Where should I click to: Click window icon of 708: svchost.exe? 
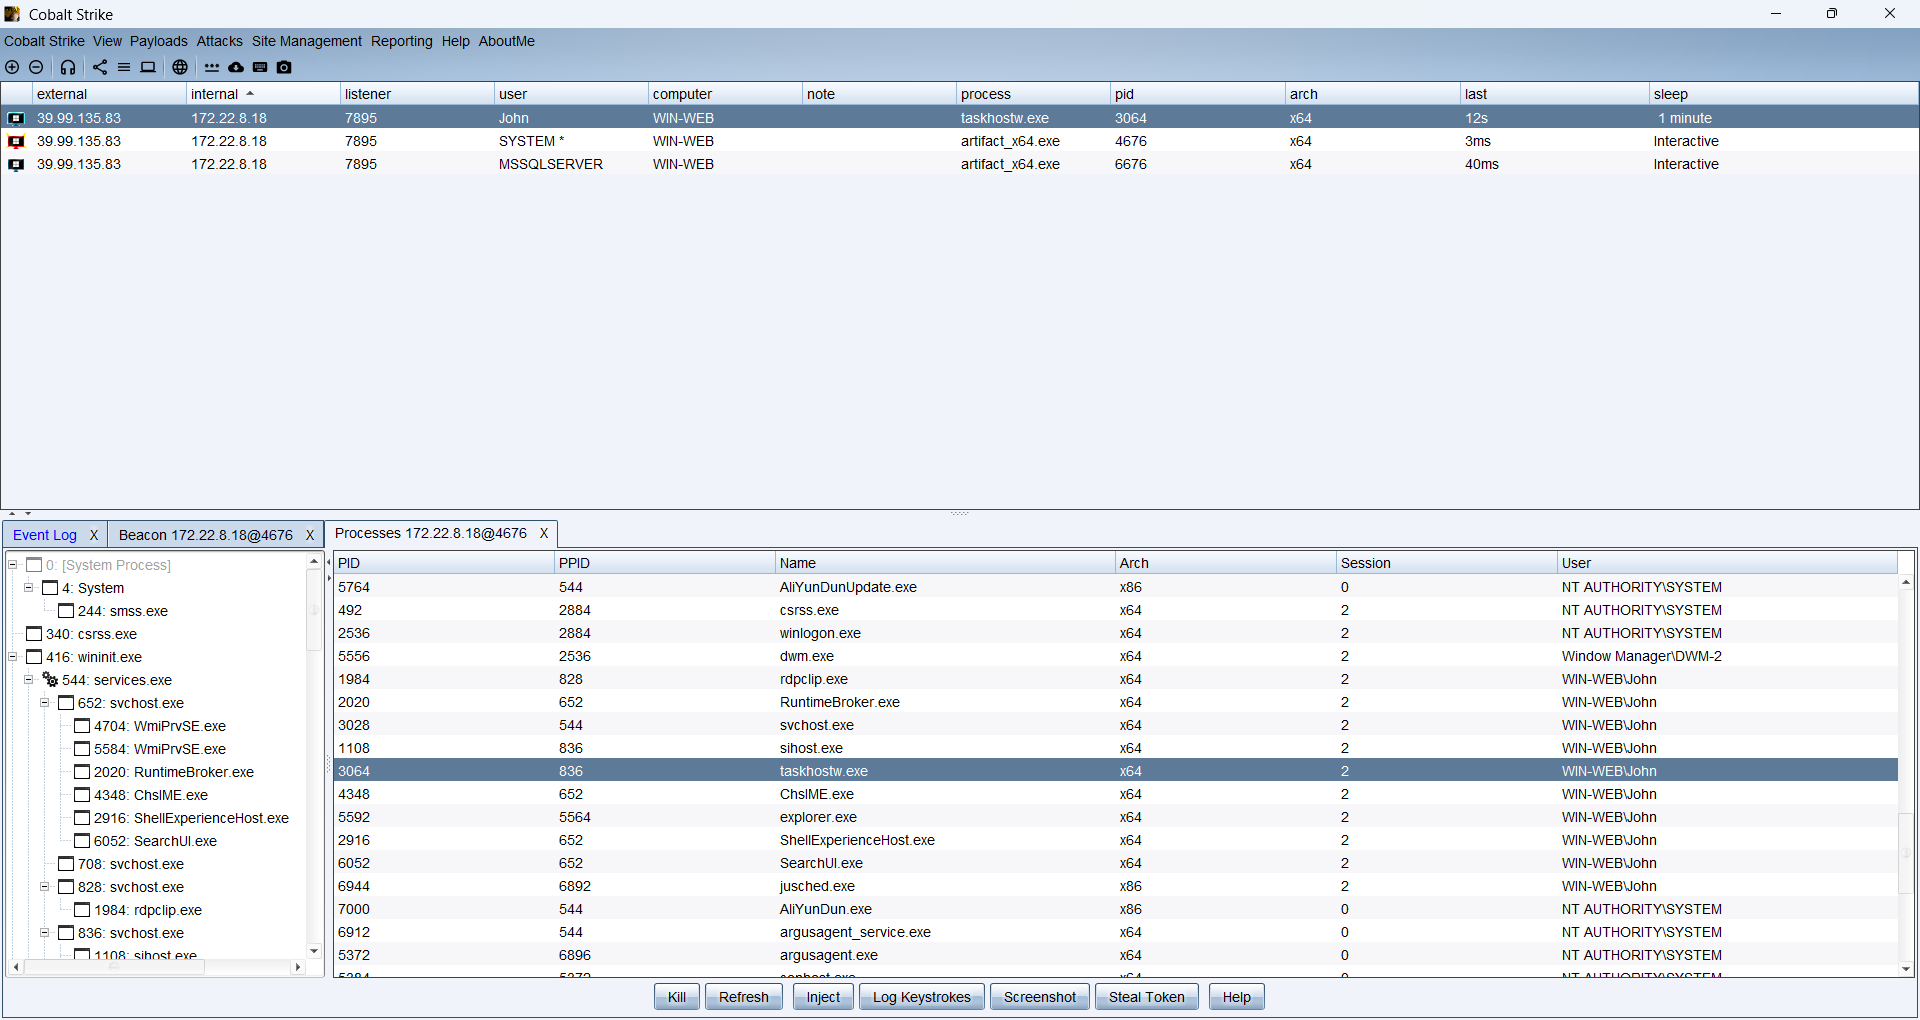(66, 864)
